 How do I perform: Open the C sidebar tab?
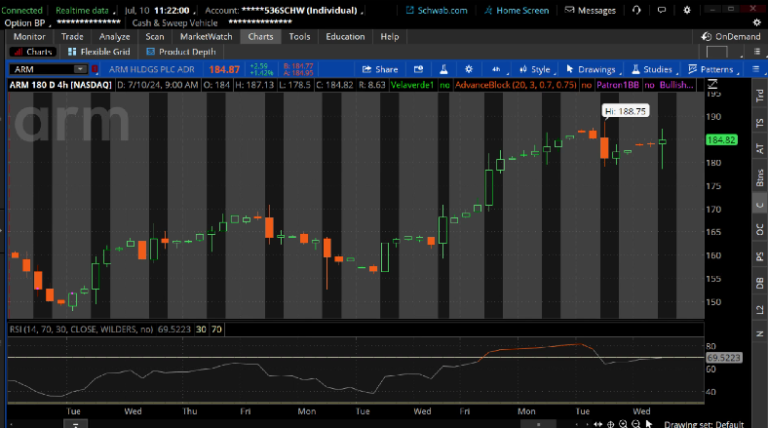click(x=760, y=205)
